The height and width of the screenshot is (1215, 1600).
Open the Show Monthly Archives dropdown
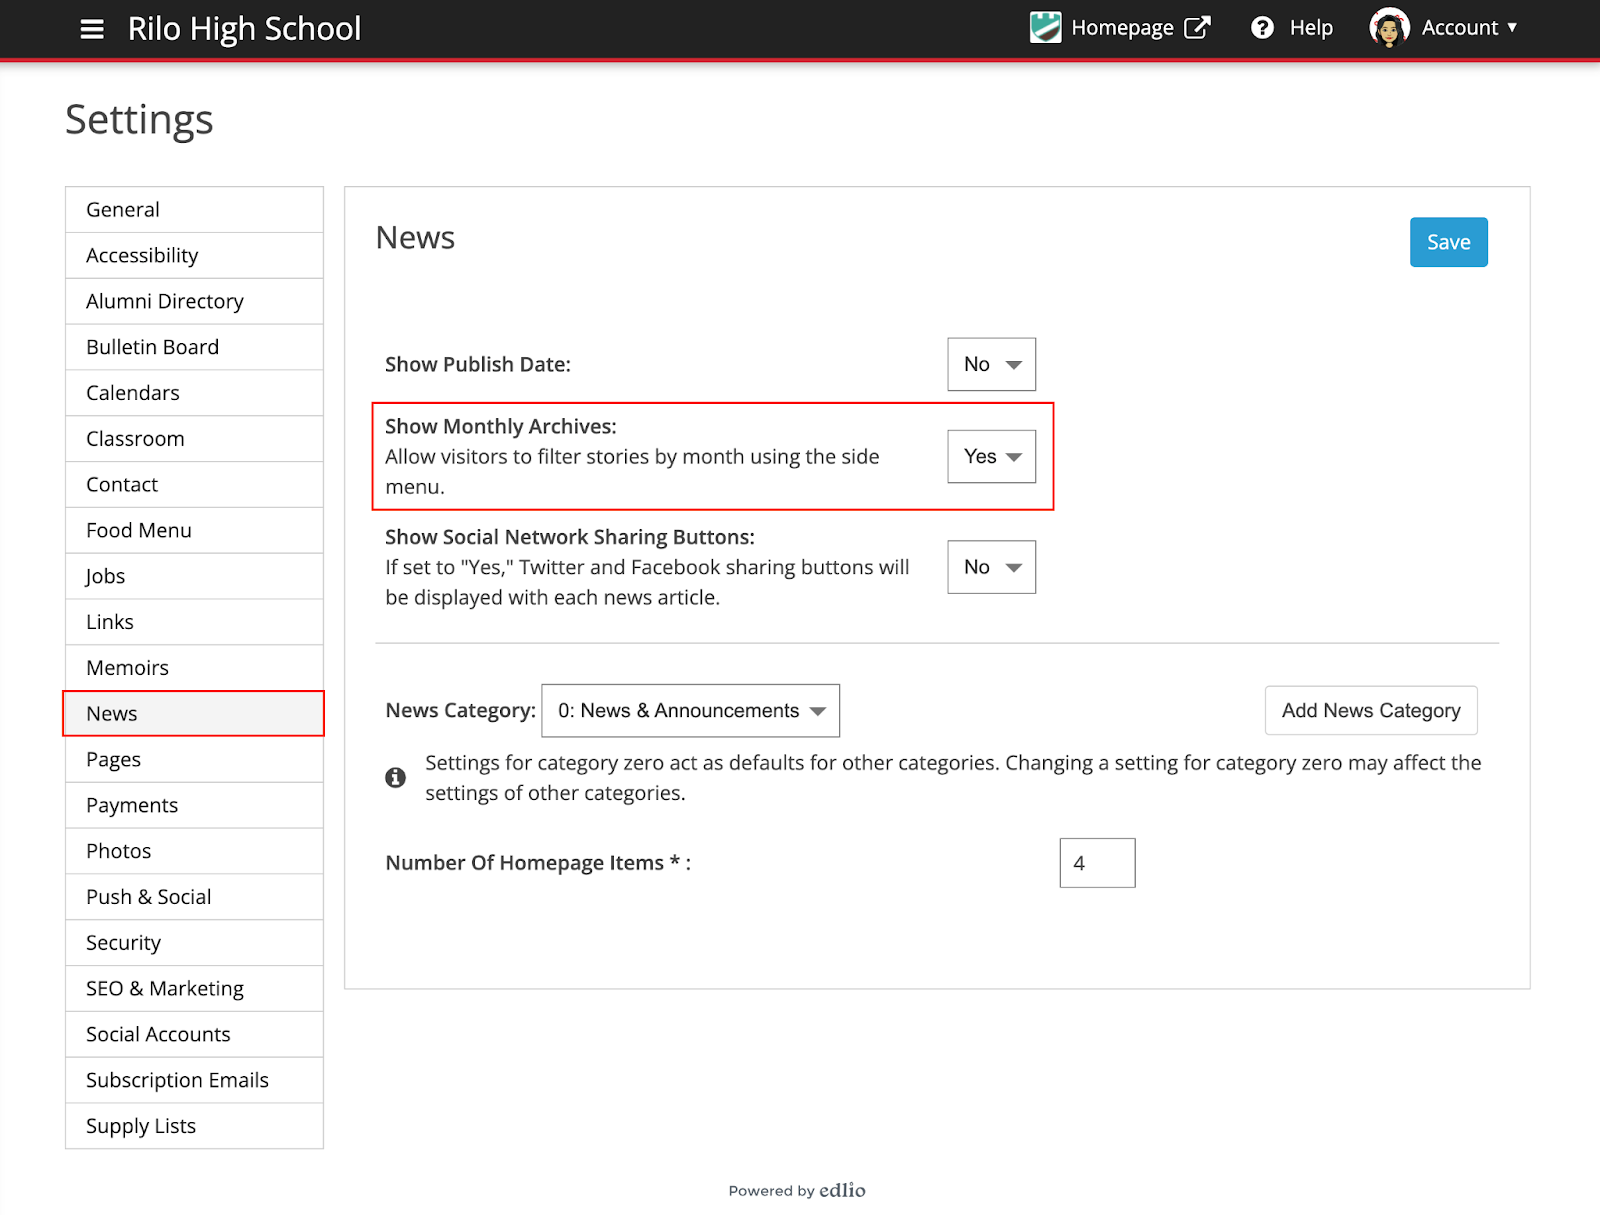click(x=991, y=457)
